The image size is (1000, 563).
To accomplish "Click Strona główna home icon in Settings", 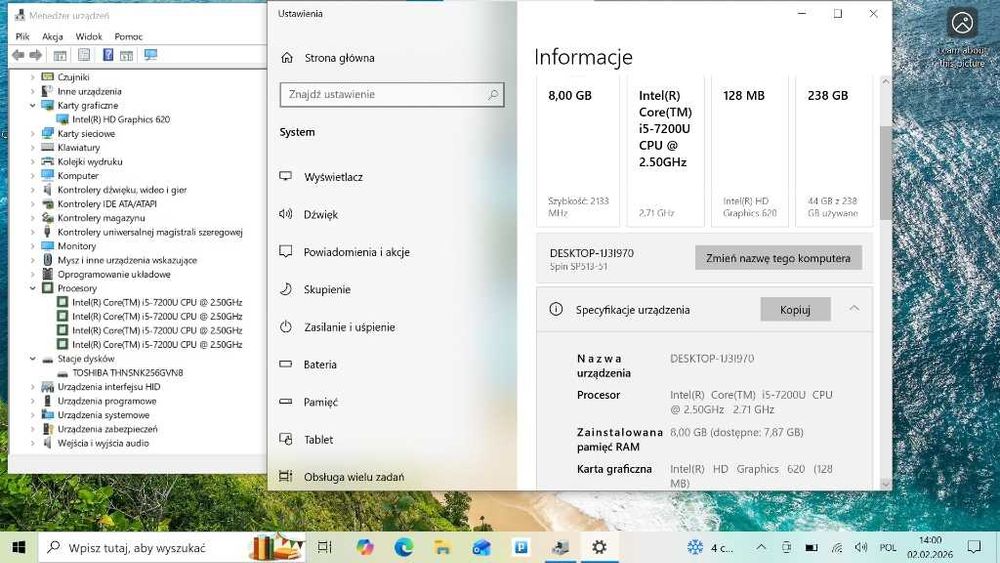I will 287,58.
